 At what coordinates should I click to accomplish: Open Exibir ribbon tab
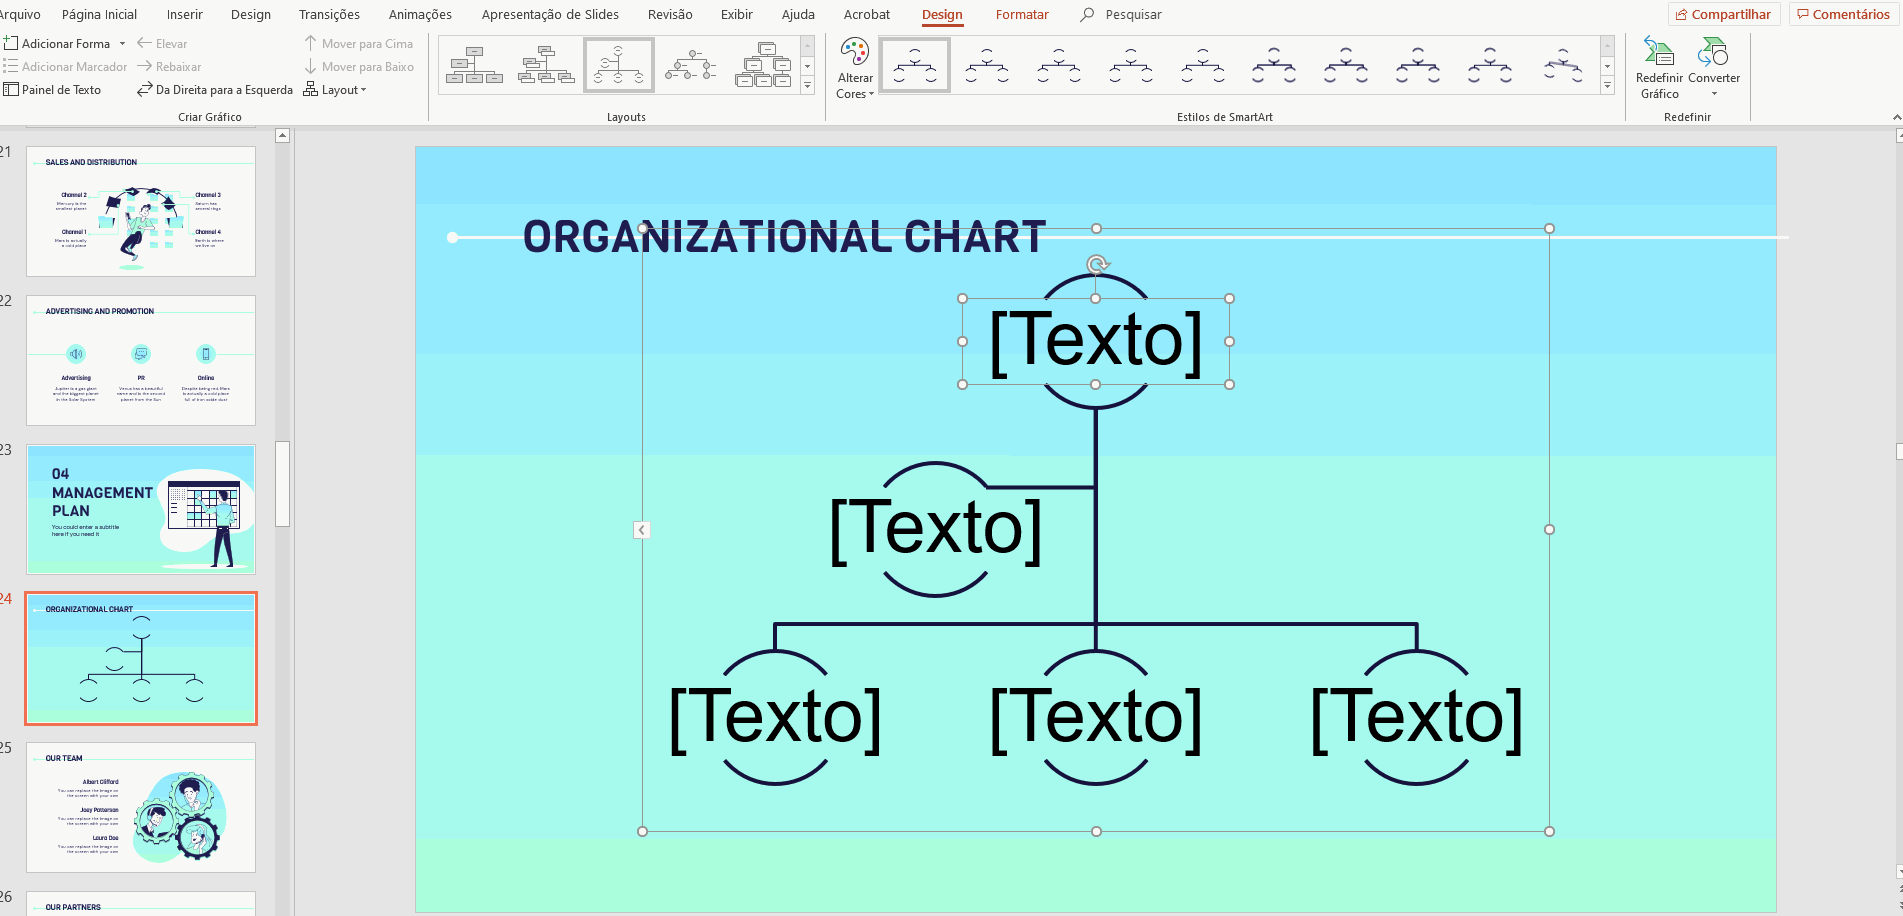pyautogui.click(x=737, y=14)
